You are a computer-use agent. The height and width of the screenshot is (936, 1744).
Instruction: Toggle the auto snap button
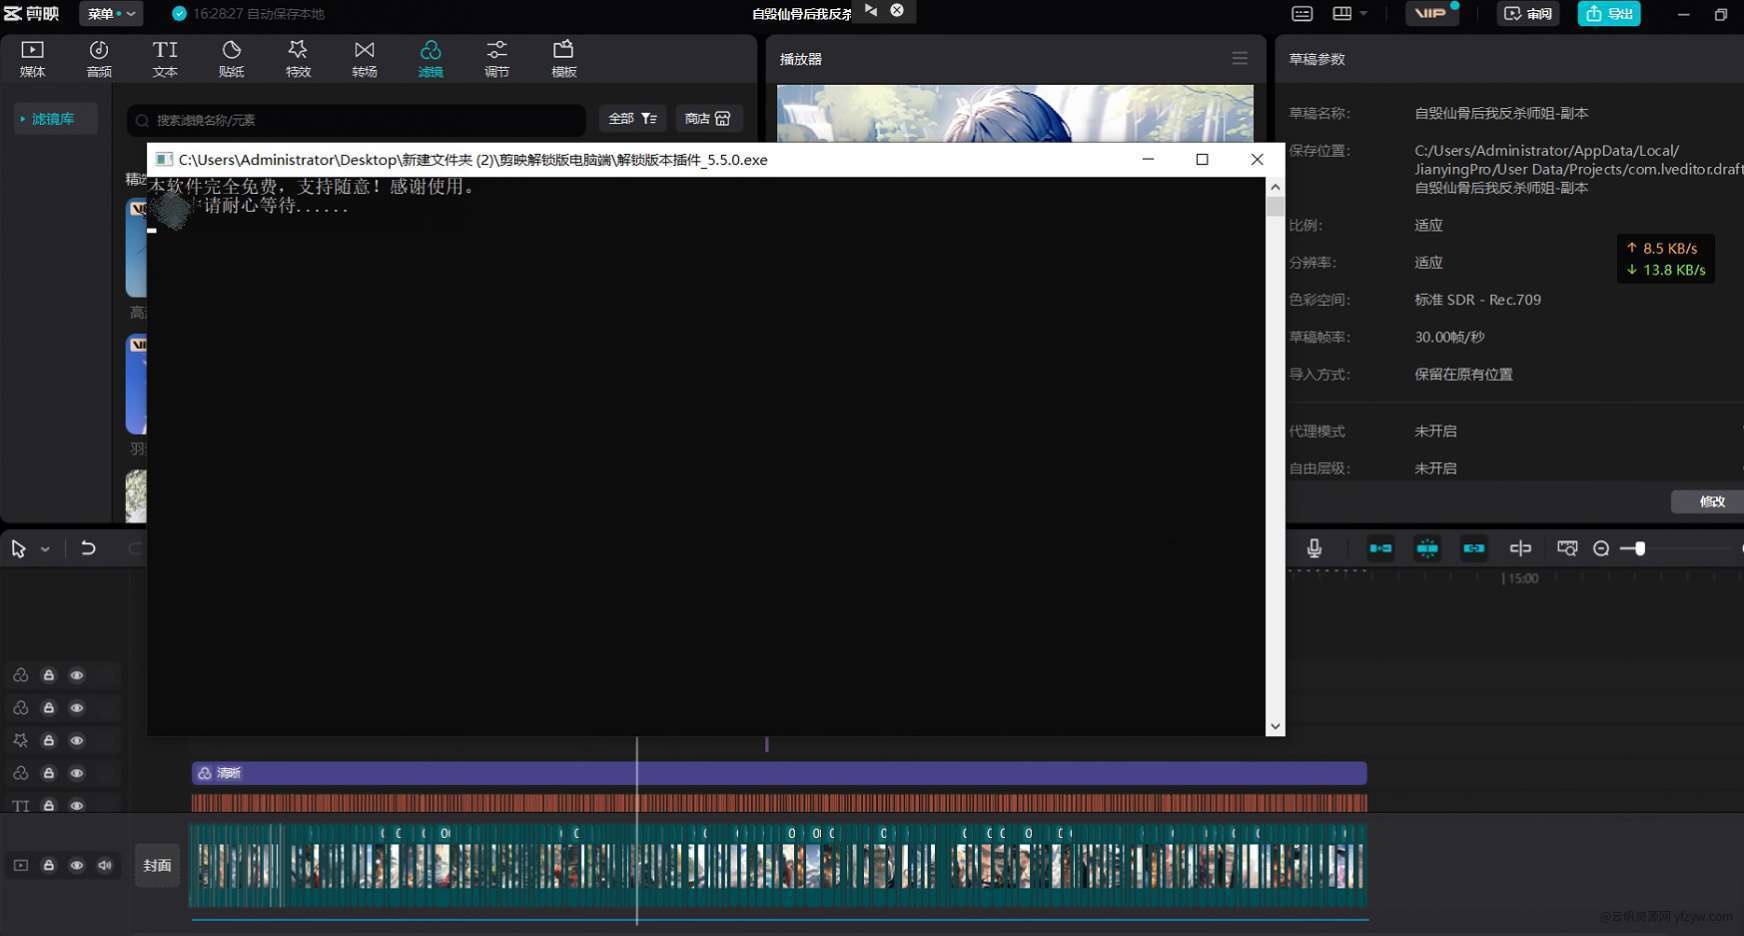(1427, 548)
